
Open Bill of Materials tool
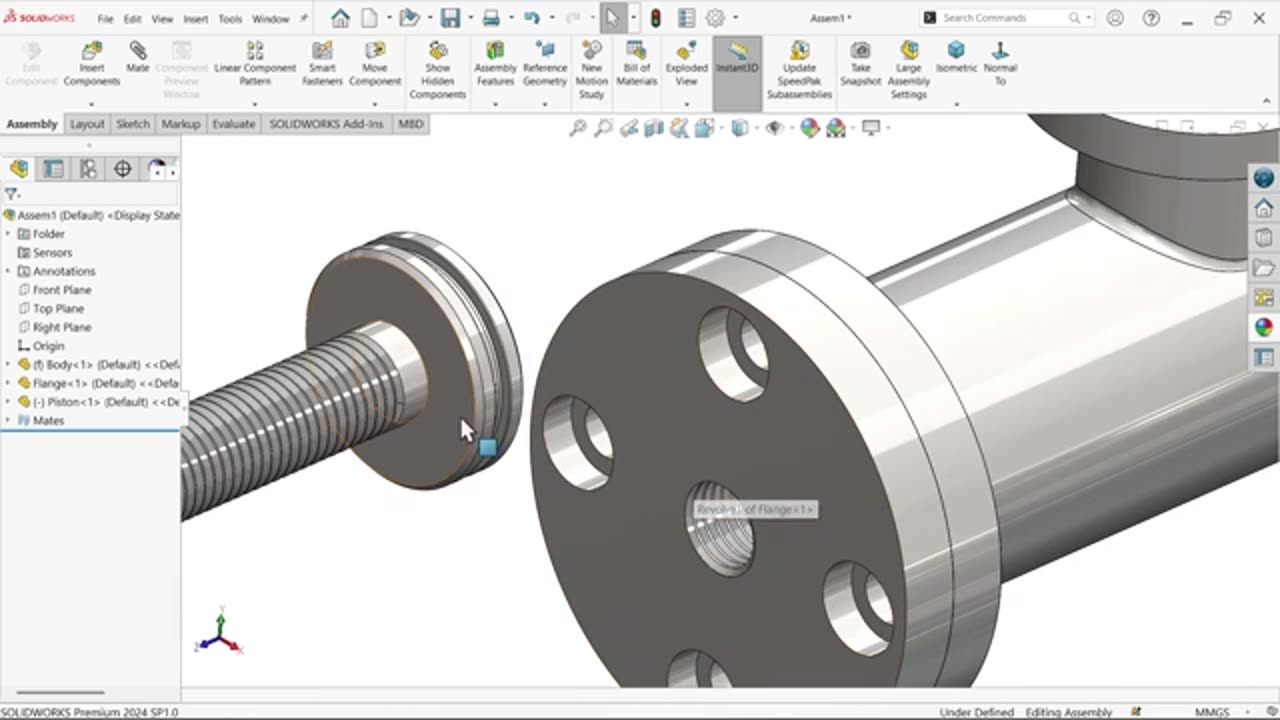[637, 62]
